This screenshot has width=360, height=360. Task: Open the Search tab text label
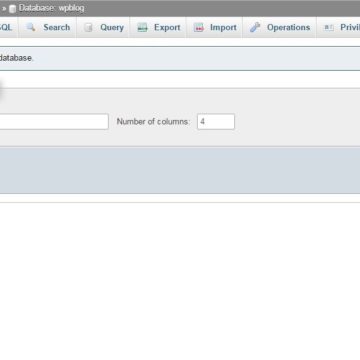pyautogui.click(x=57, y=27)
